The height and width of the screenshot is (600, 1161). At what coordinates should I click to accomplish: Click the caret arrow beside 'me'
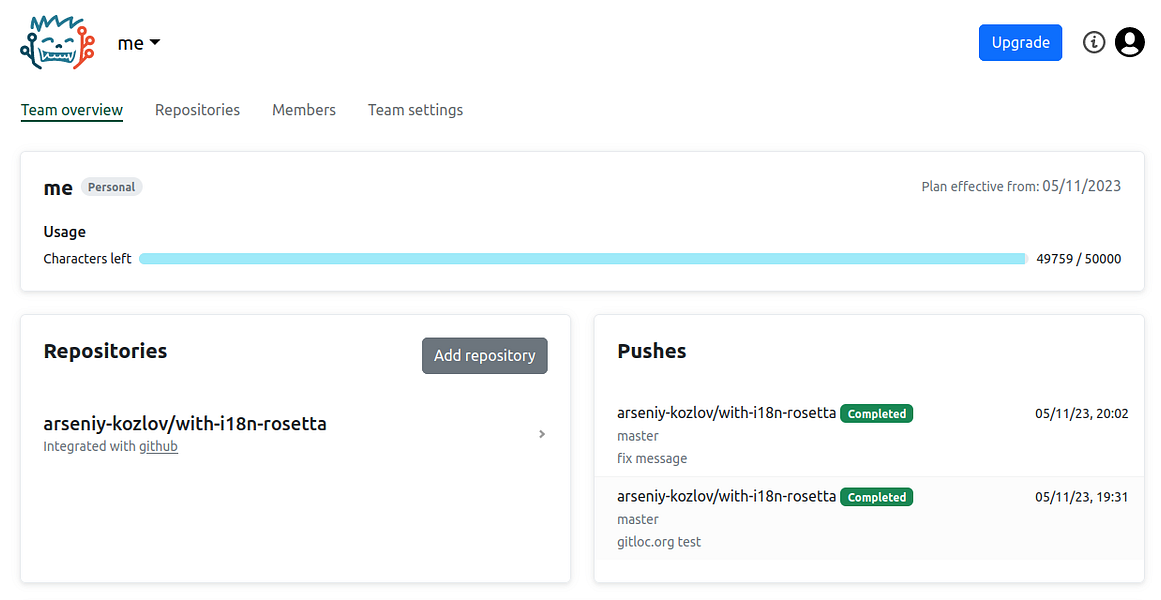point(155,43)
